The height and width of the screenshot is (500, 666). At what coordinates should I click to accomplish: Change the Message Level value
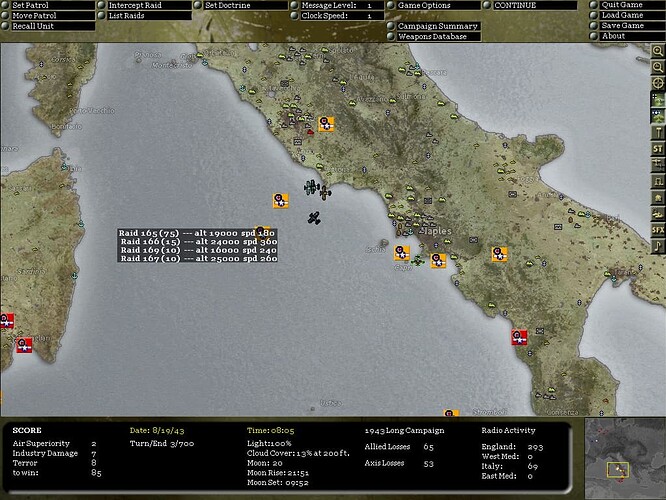click(x=337, y=5)
